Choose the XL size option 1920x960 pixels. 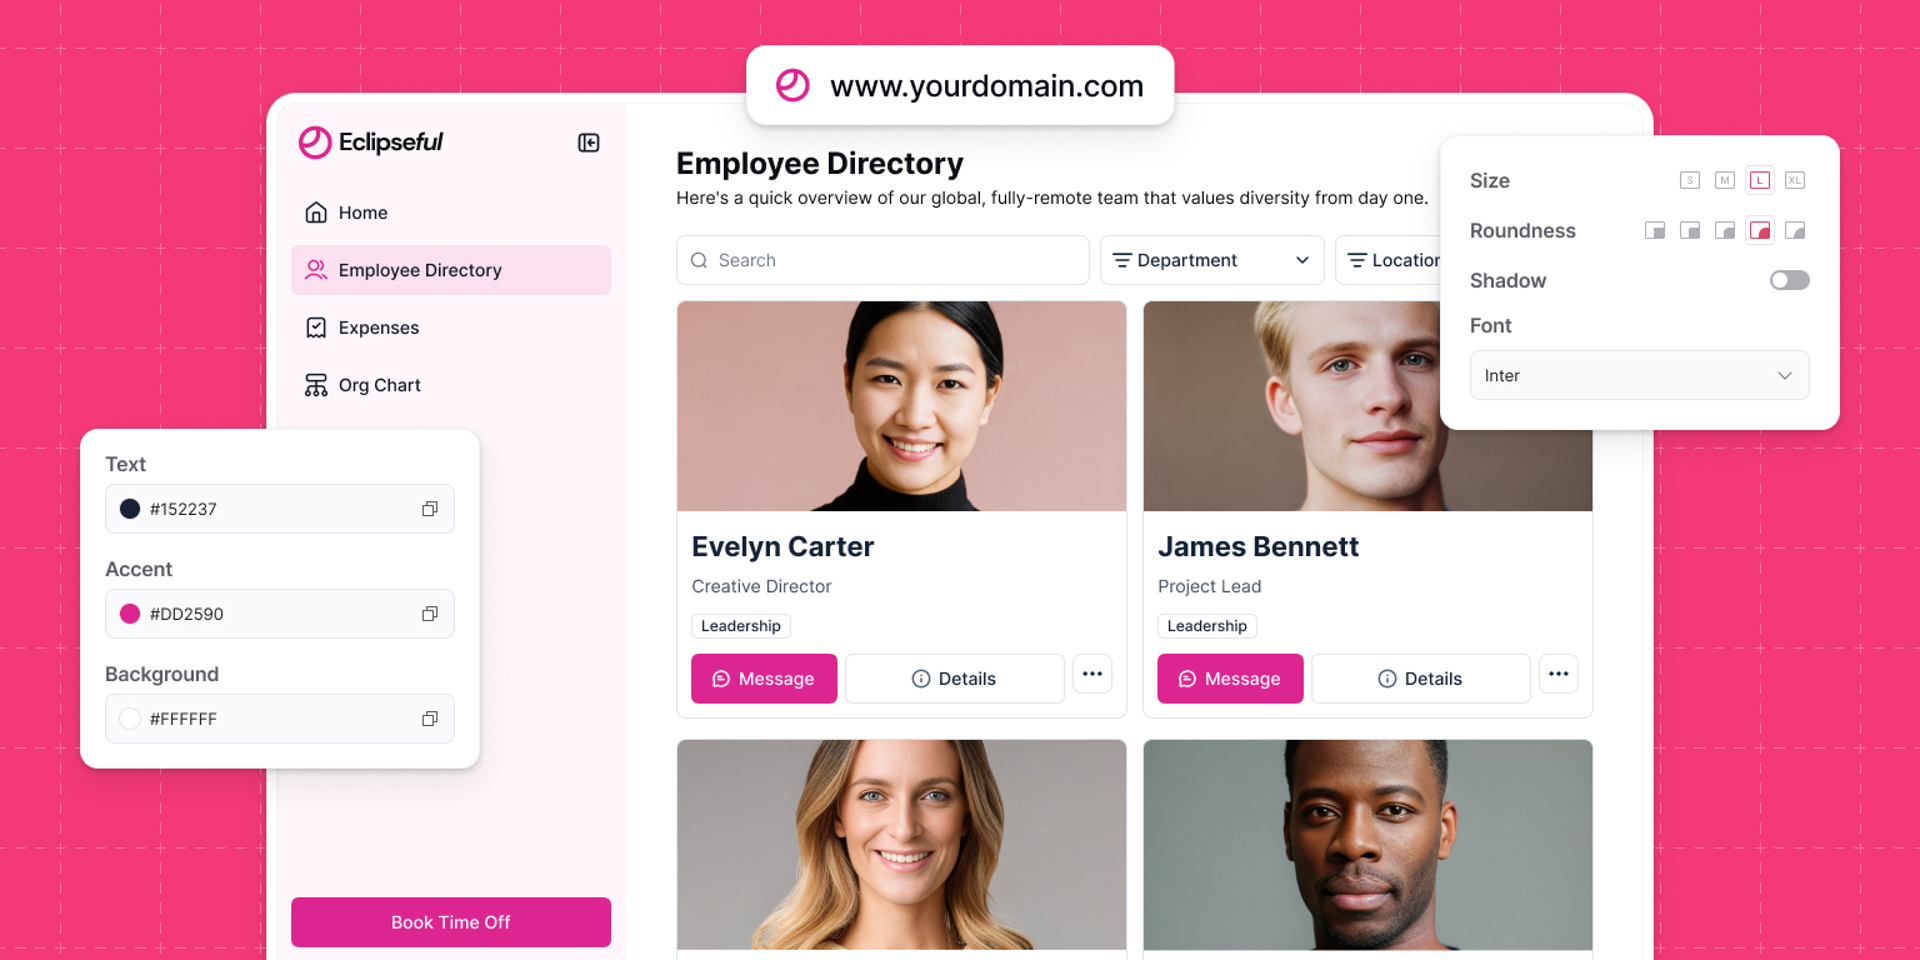(1795, 181)
